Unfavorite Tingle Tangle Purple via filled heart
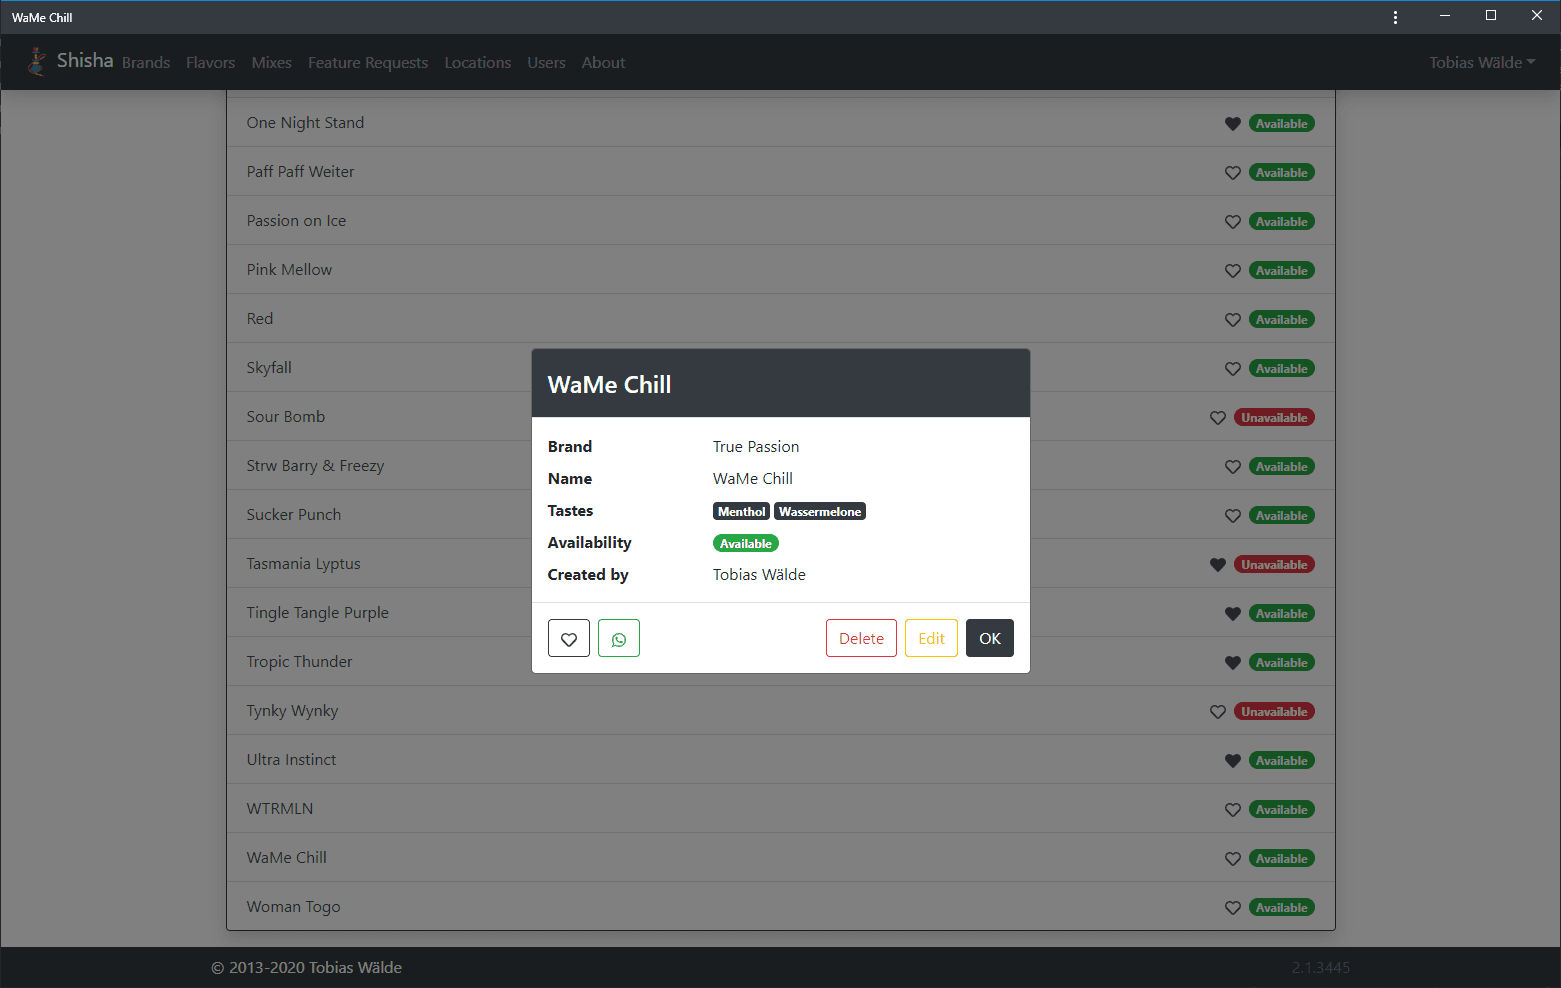This screenshot has height=988, width=1561. click(1233, 614)
